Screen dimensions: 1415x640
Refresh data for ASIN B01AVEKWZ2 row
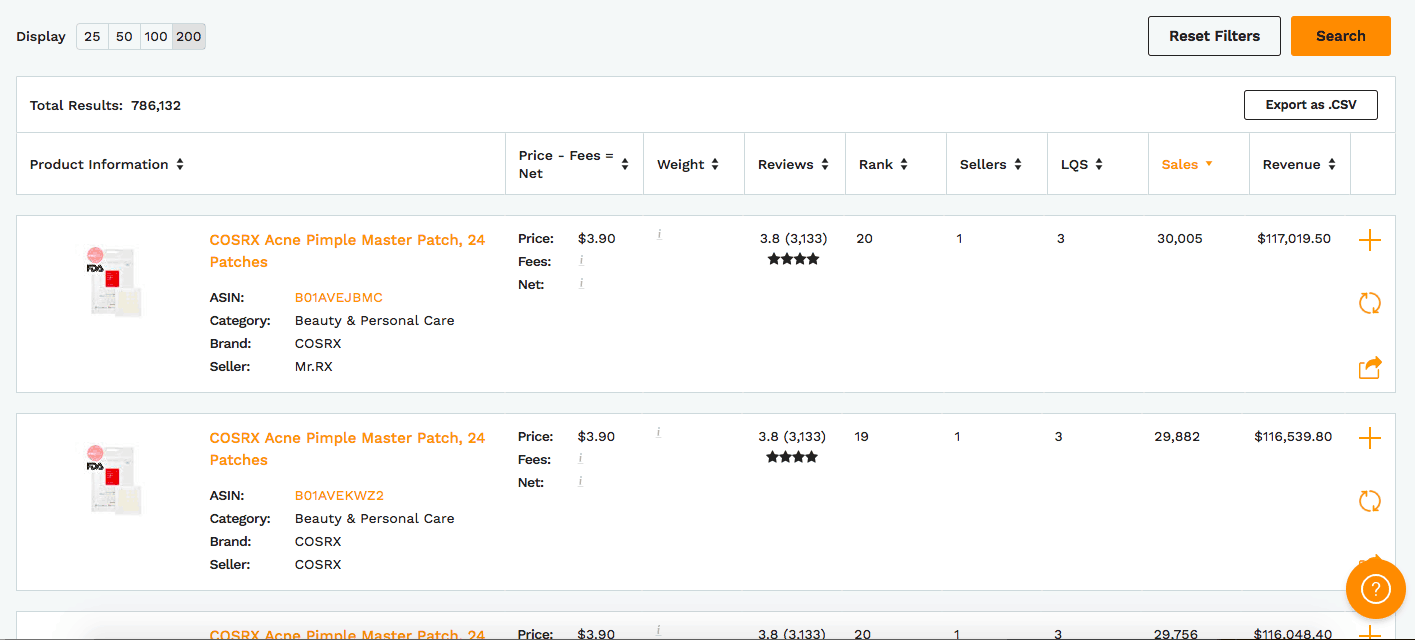coord(1369,501)
